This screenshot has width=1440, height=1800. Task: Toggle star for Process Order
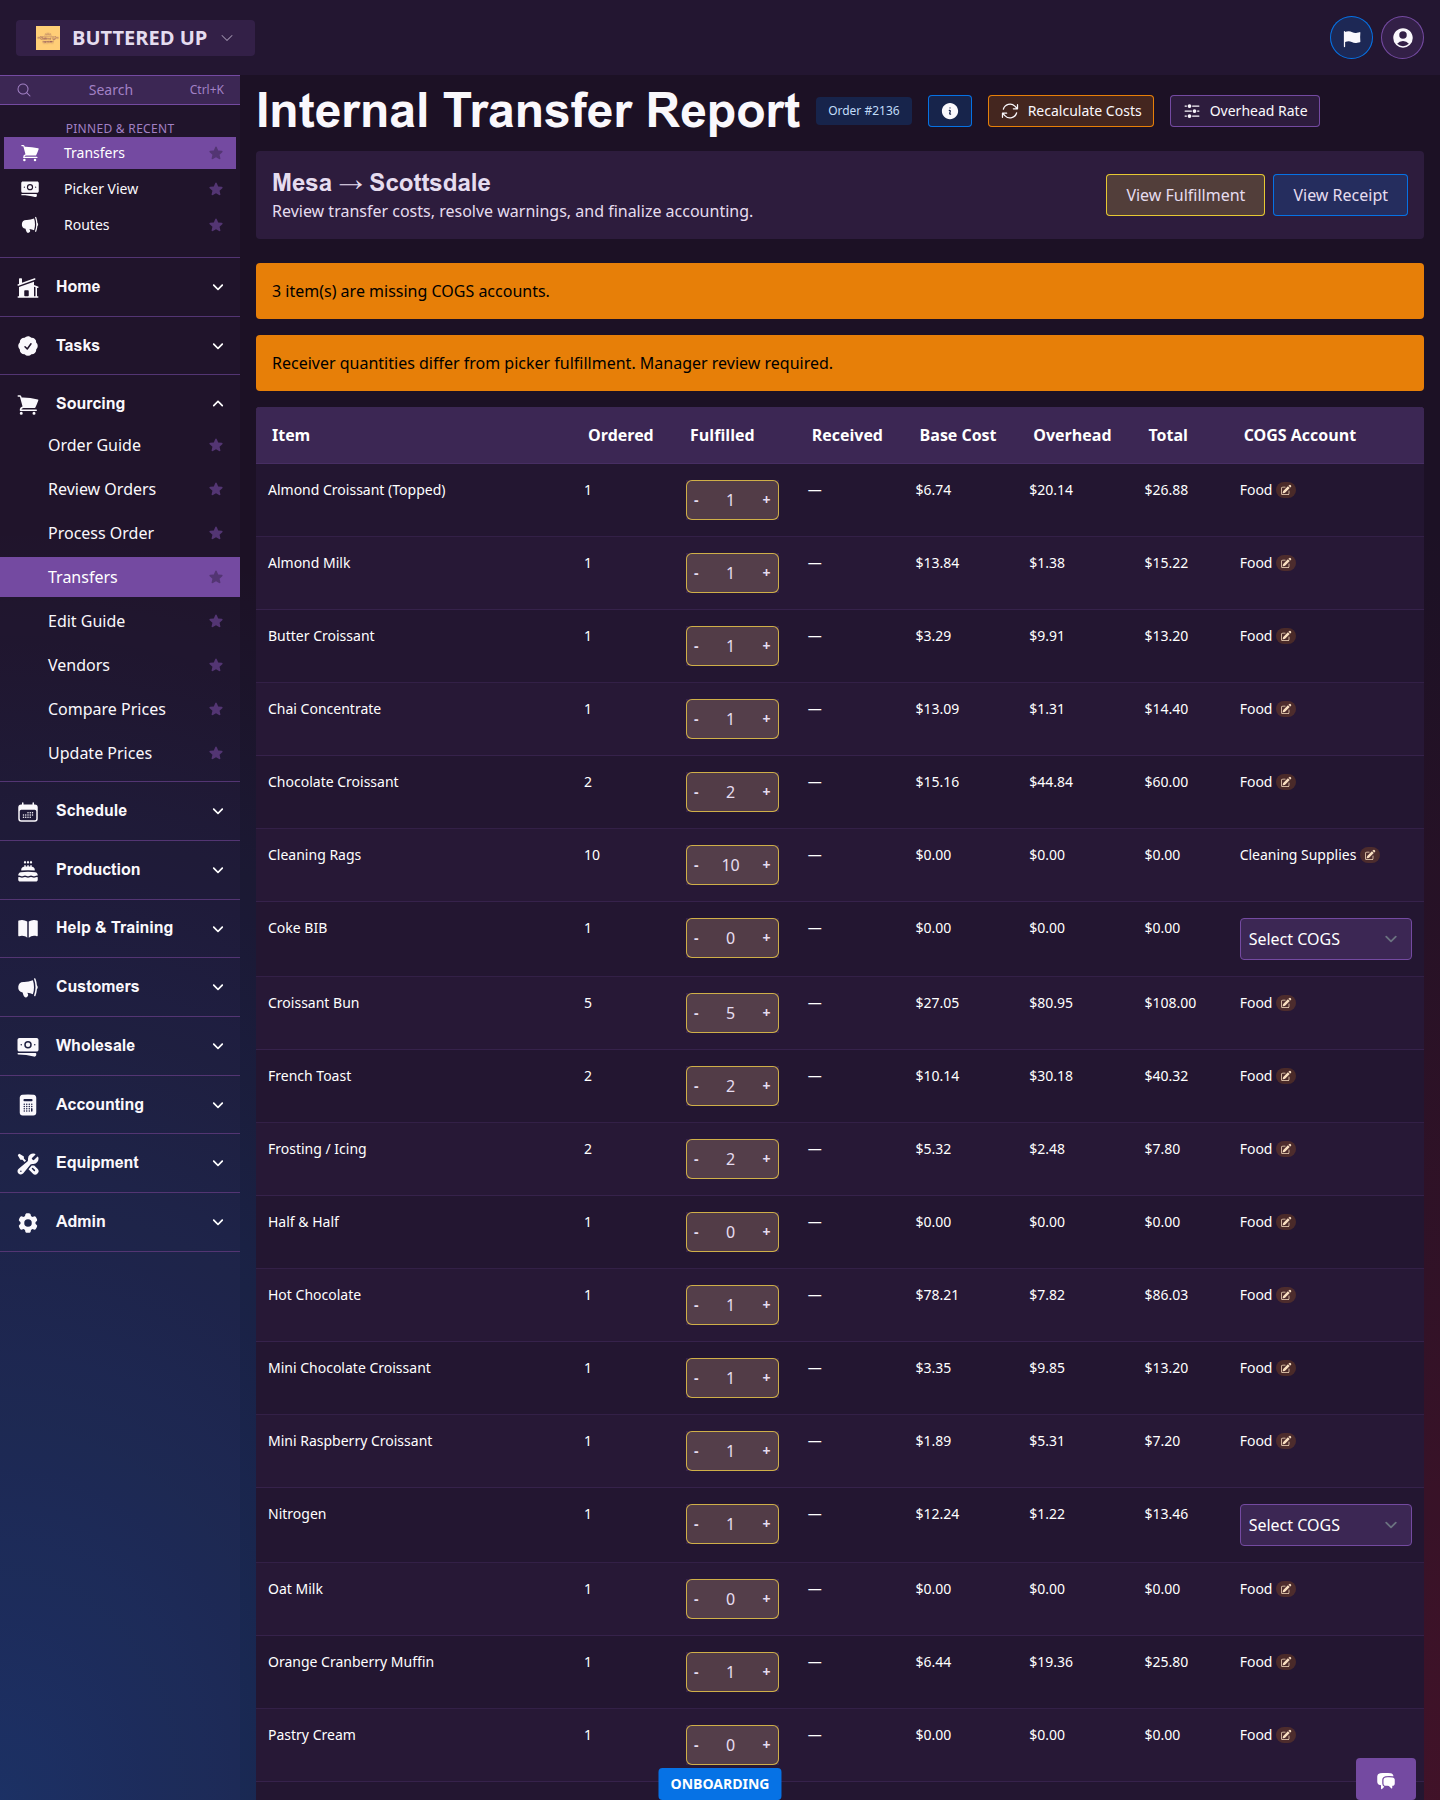tap(216, 533)
